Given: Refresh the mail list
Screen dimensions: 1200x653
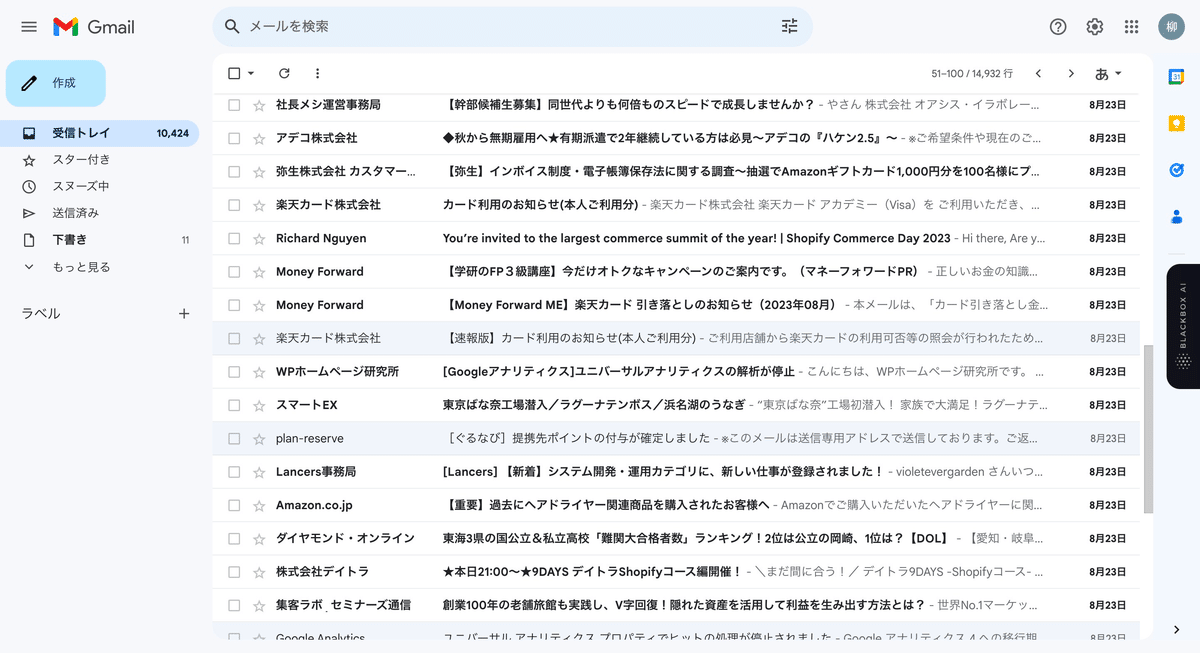Looking at the screenshot, I should 284,73.
